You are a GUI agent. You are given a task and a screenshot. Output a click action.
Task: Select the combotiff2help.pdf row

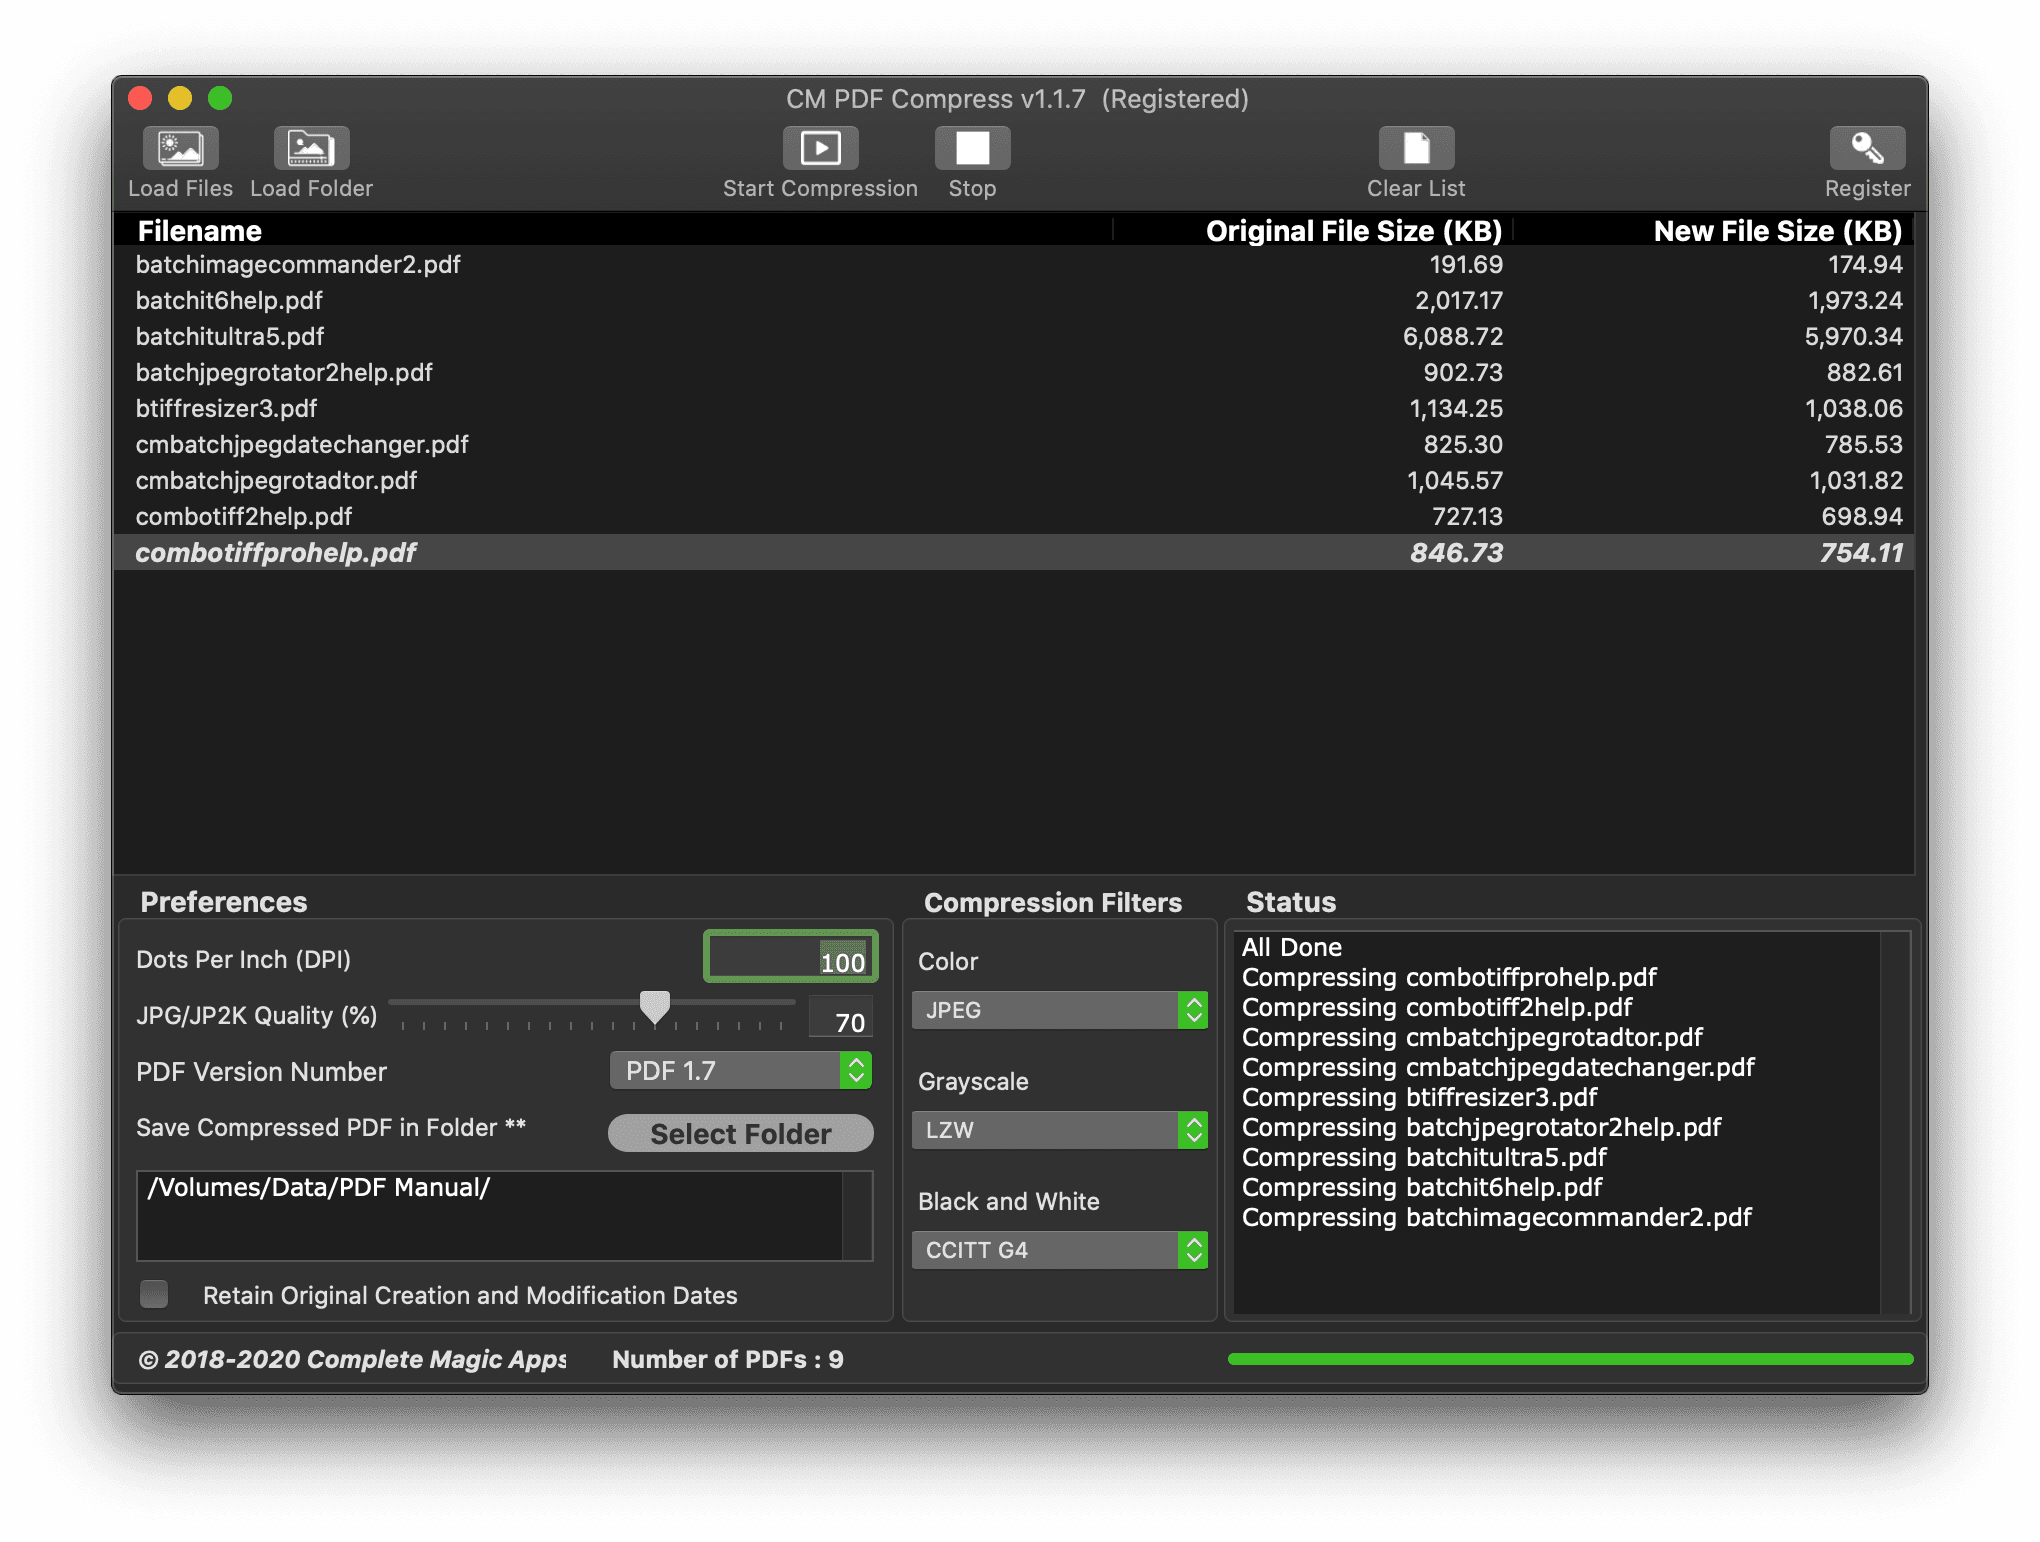1014,516
